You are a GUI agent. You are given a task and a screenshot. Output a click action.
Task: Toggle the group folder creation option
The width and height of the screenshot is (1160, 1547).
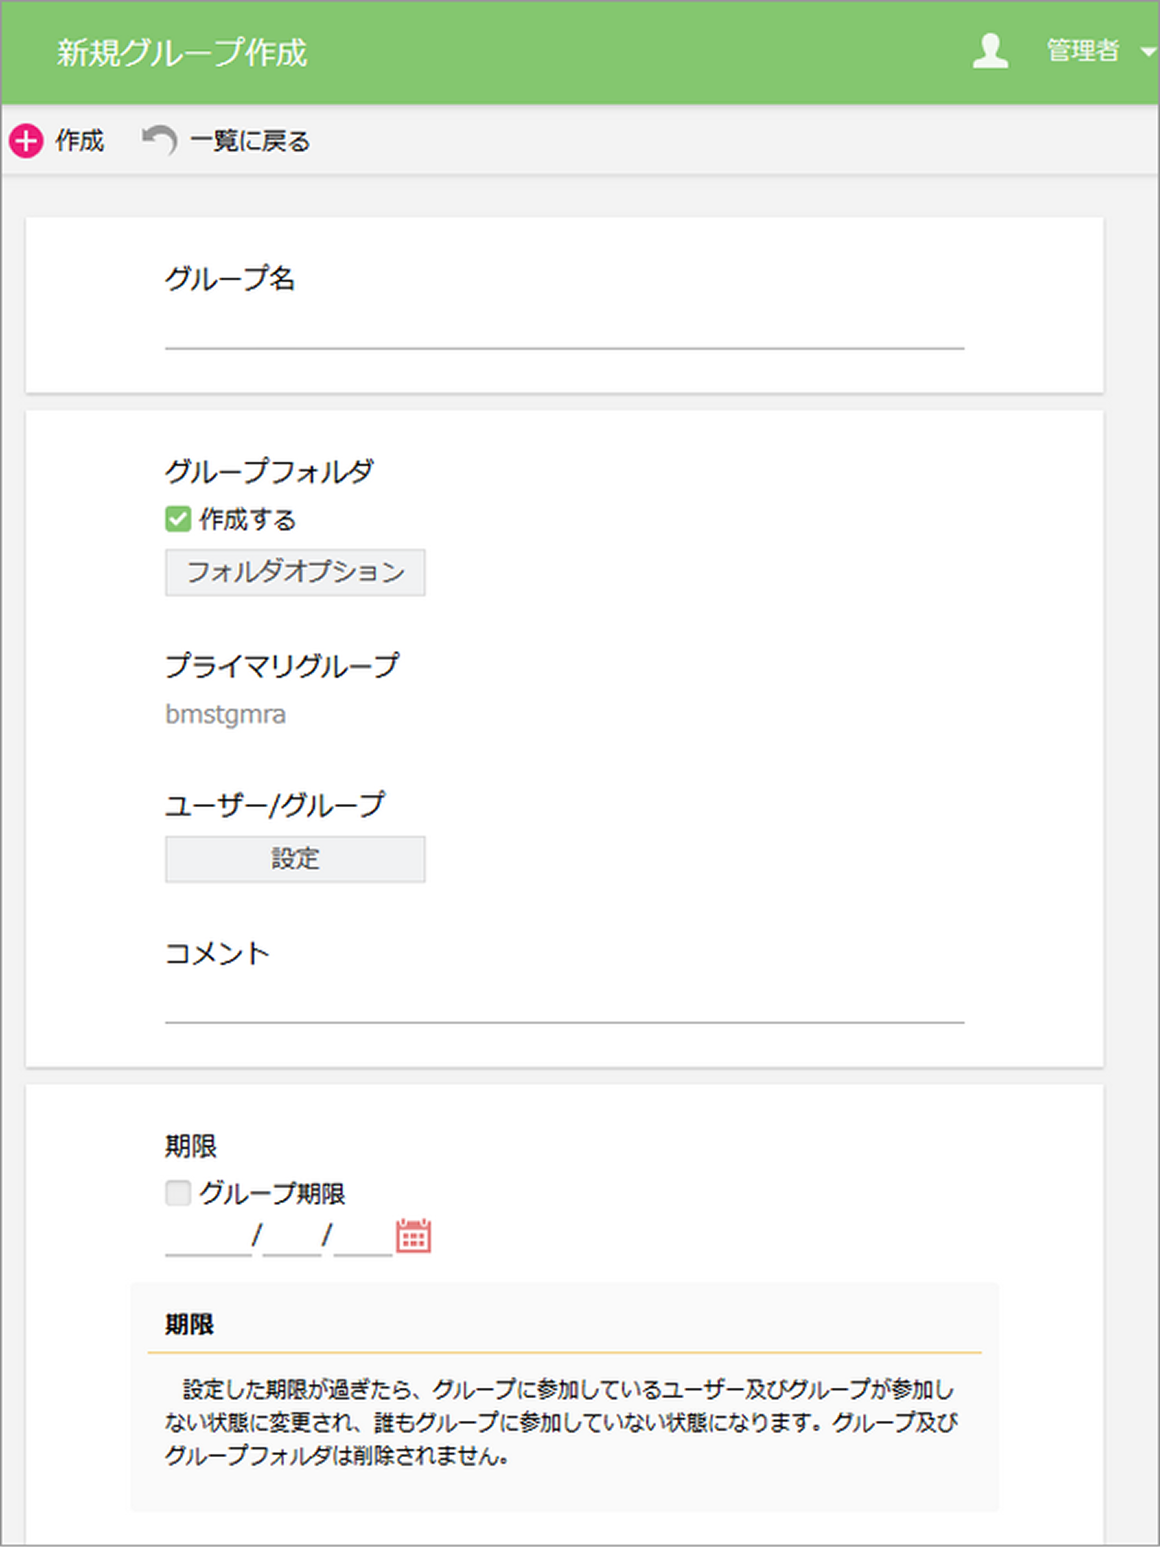pyautogui.click(x=177, y=519)
